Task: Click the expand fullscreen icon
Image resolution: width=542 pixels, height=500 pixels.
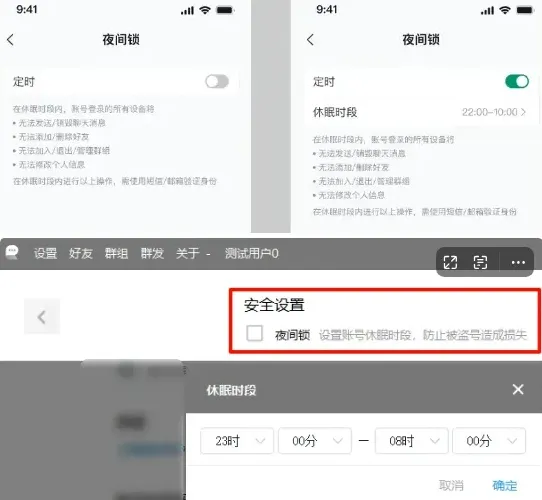Action: point(450,262)
